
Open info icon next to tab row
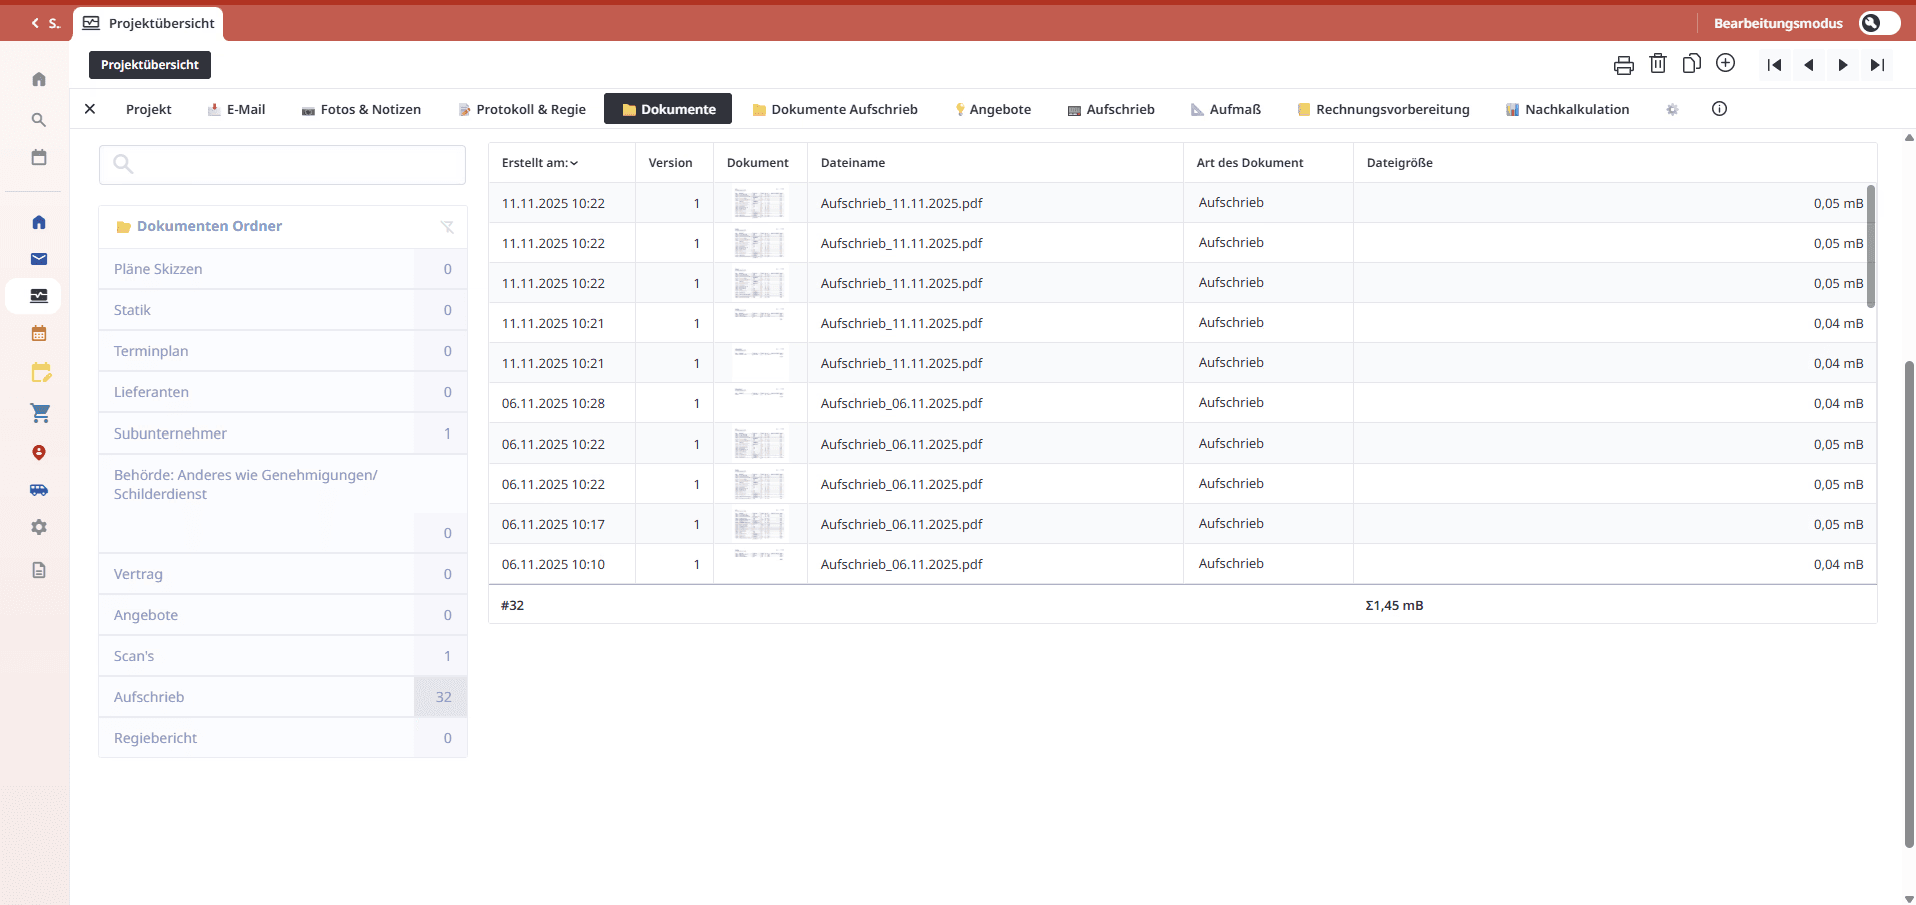pyautogui.click(x=1719, y=109)
